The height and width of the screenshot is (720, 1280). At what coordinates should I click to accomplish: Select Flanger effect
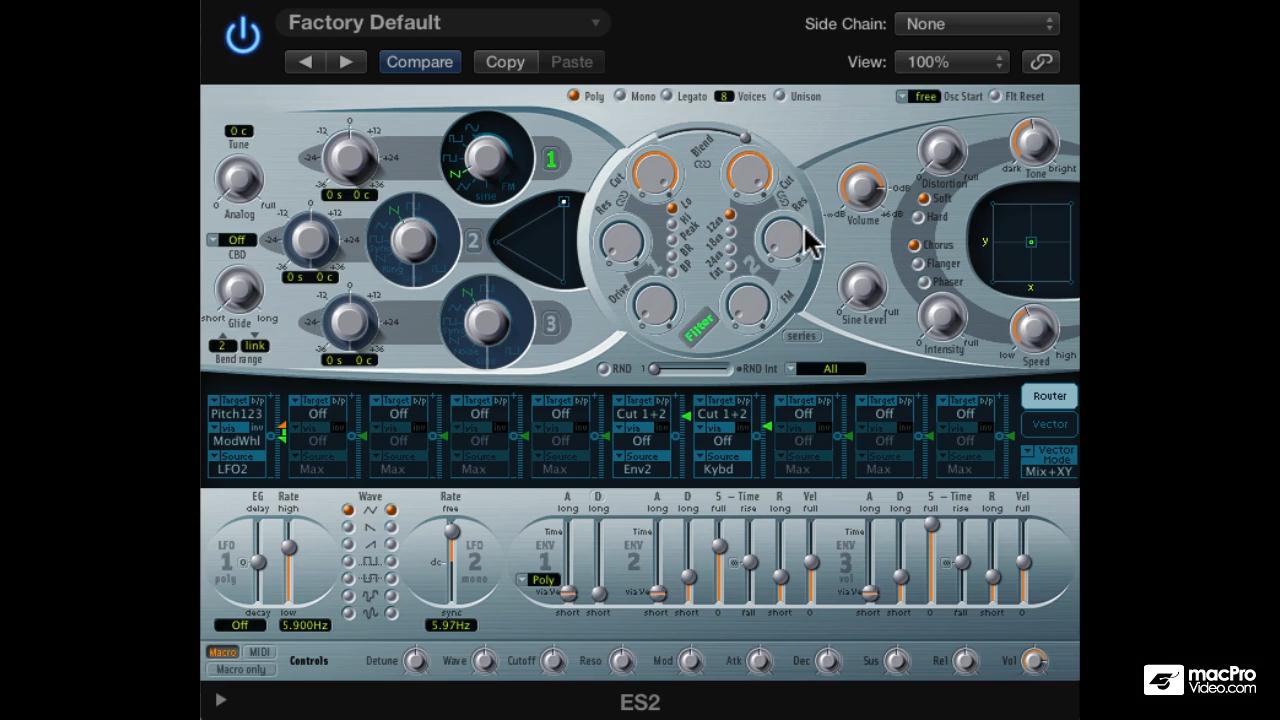coord(918,264)
